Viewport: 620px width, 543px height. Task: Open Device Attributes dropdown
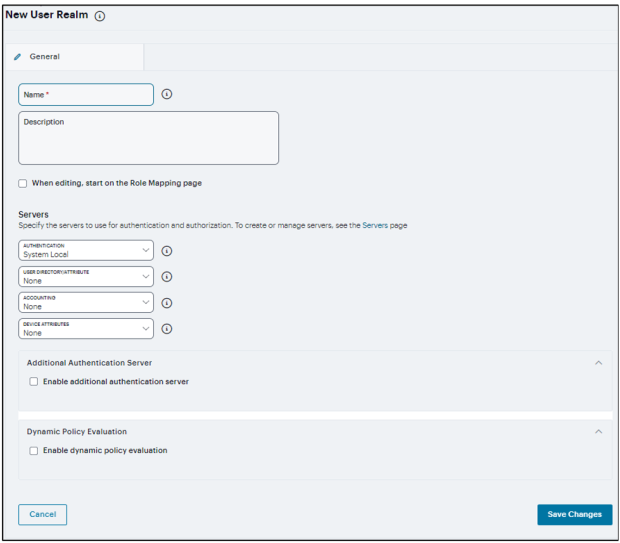pos(86,328)
